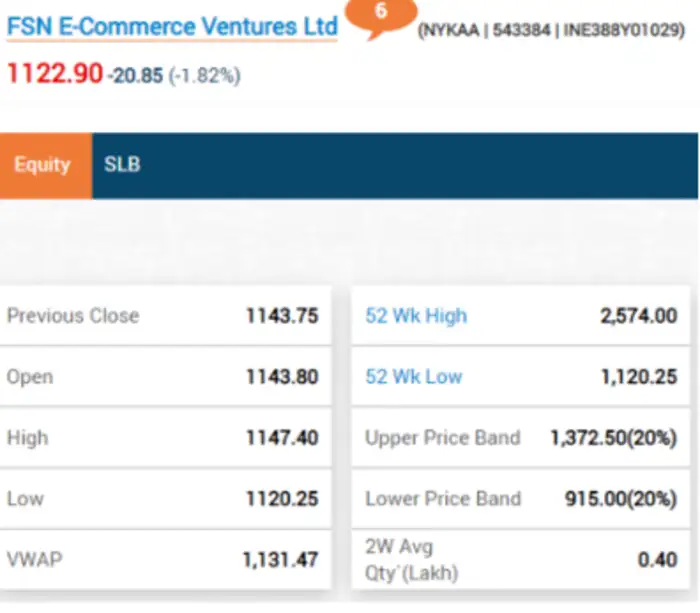700x613 pixels.
Task: Click the VWAP value 1,131.47
Action: point(280,560)
